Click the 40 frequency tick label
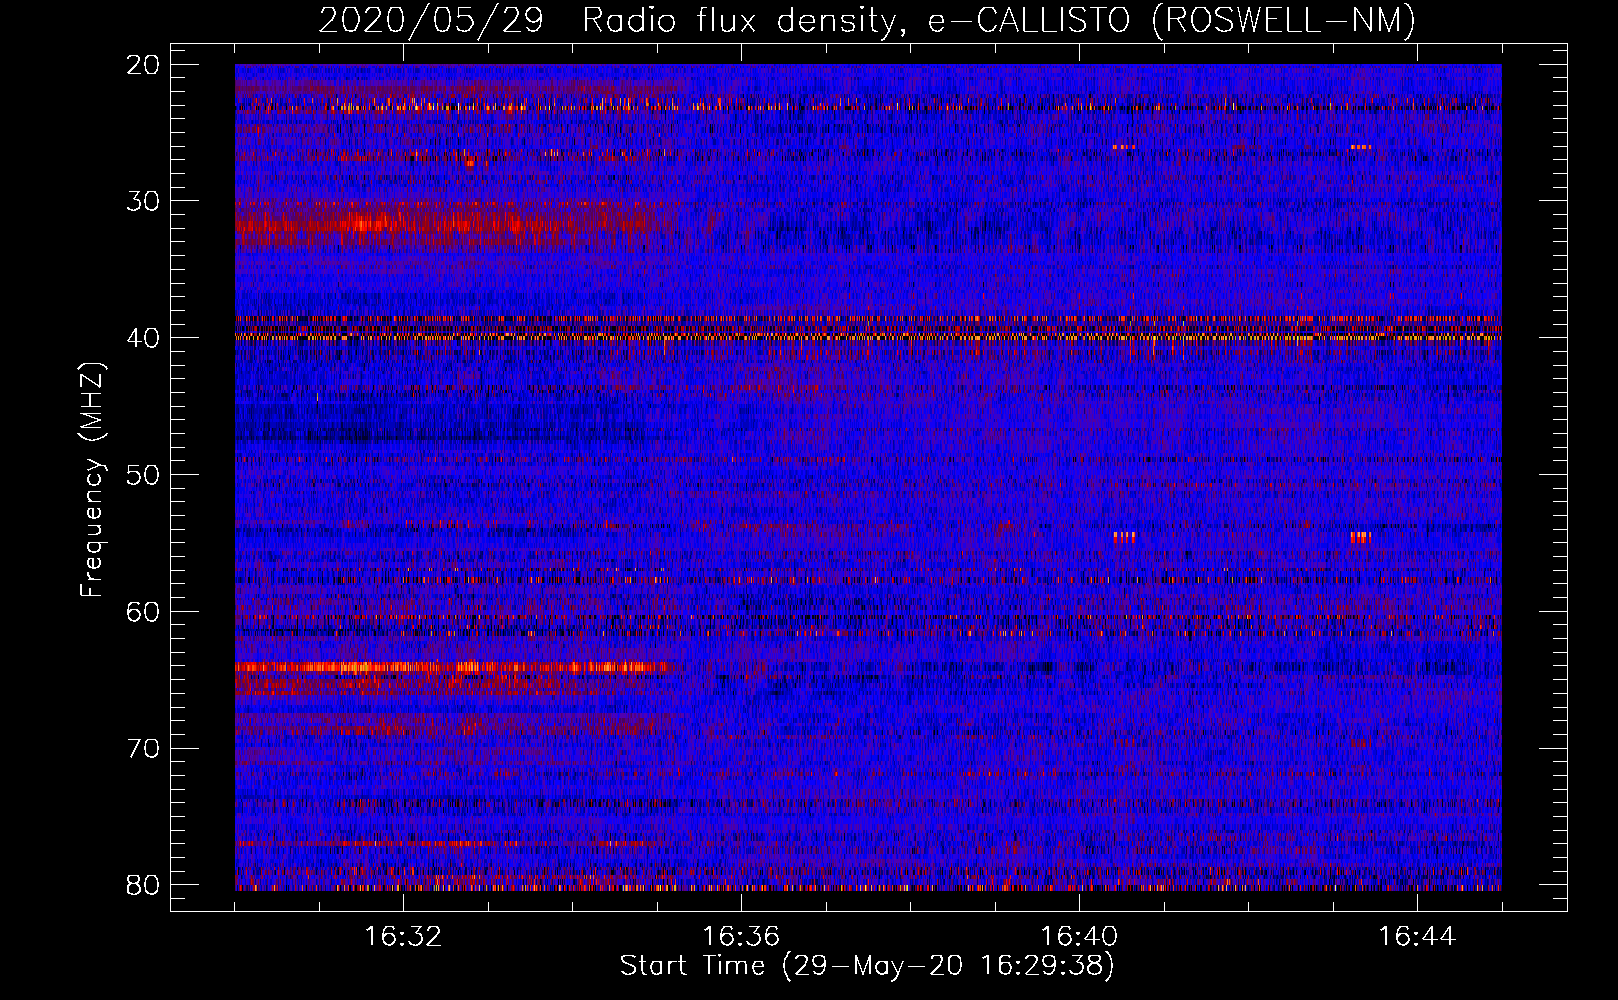Screen dimensions: 1618x1000 click(x=143, y=338)
